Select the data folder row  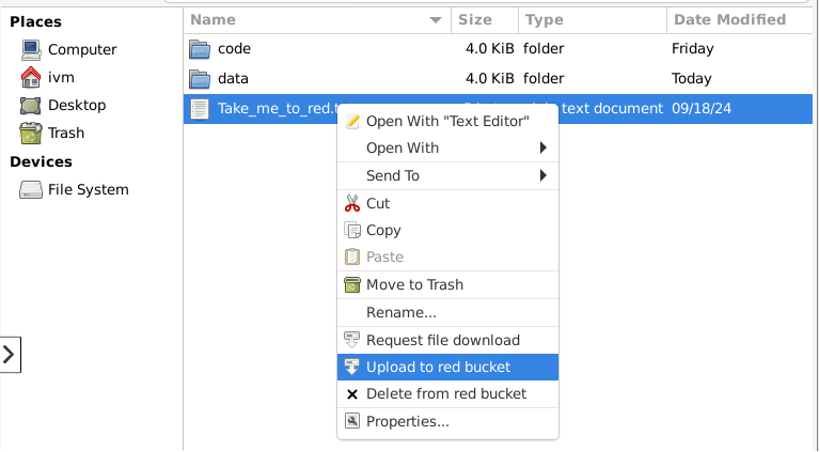point(233,78)
